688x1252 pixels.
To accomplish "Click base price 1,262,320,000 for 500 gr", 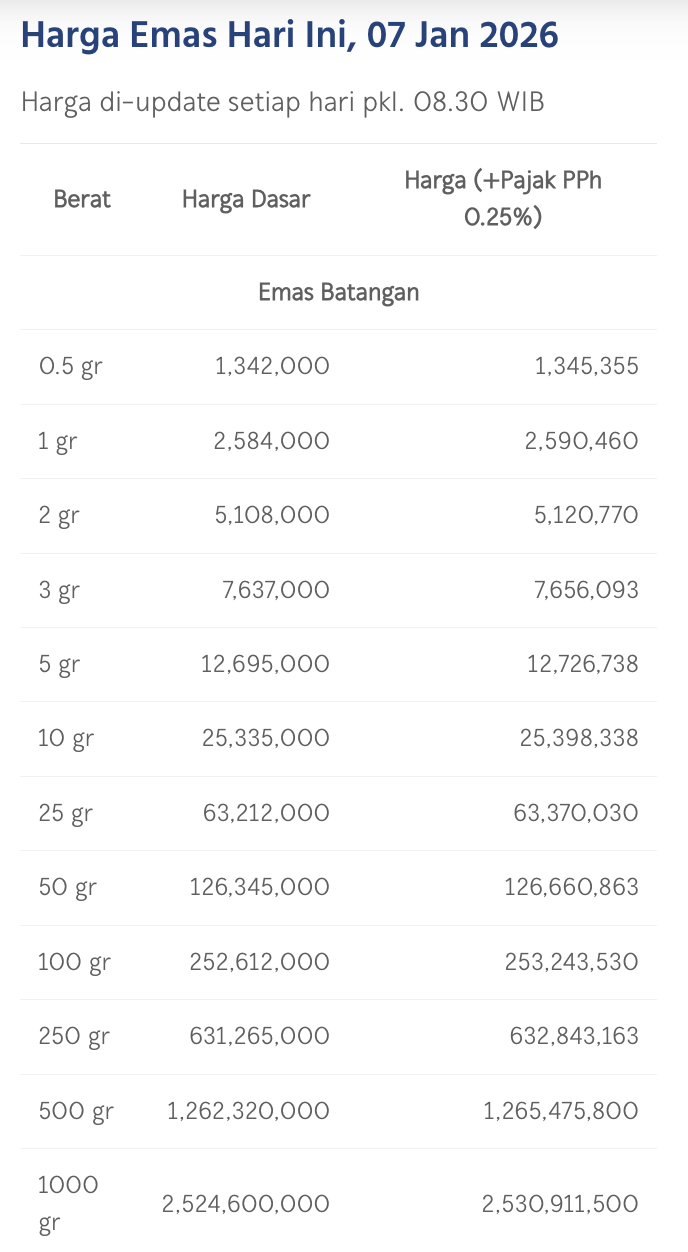I will pyautogui.click(x=248, y=1111).
